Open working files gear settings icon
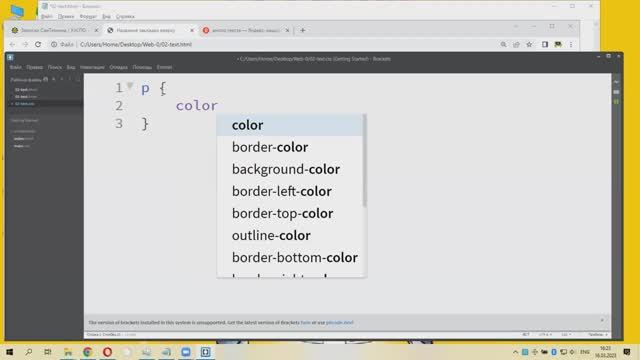Image resolution: width=640 pixels, height=360 pixels. [46, 80]
